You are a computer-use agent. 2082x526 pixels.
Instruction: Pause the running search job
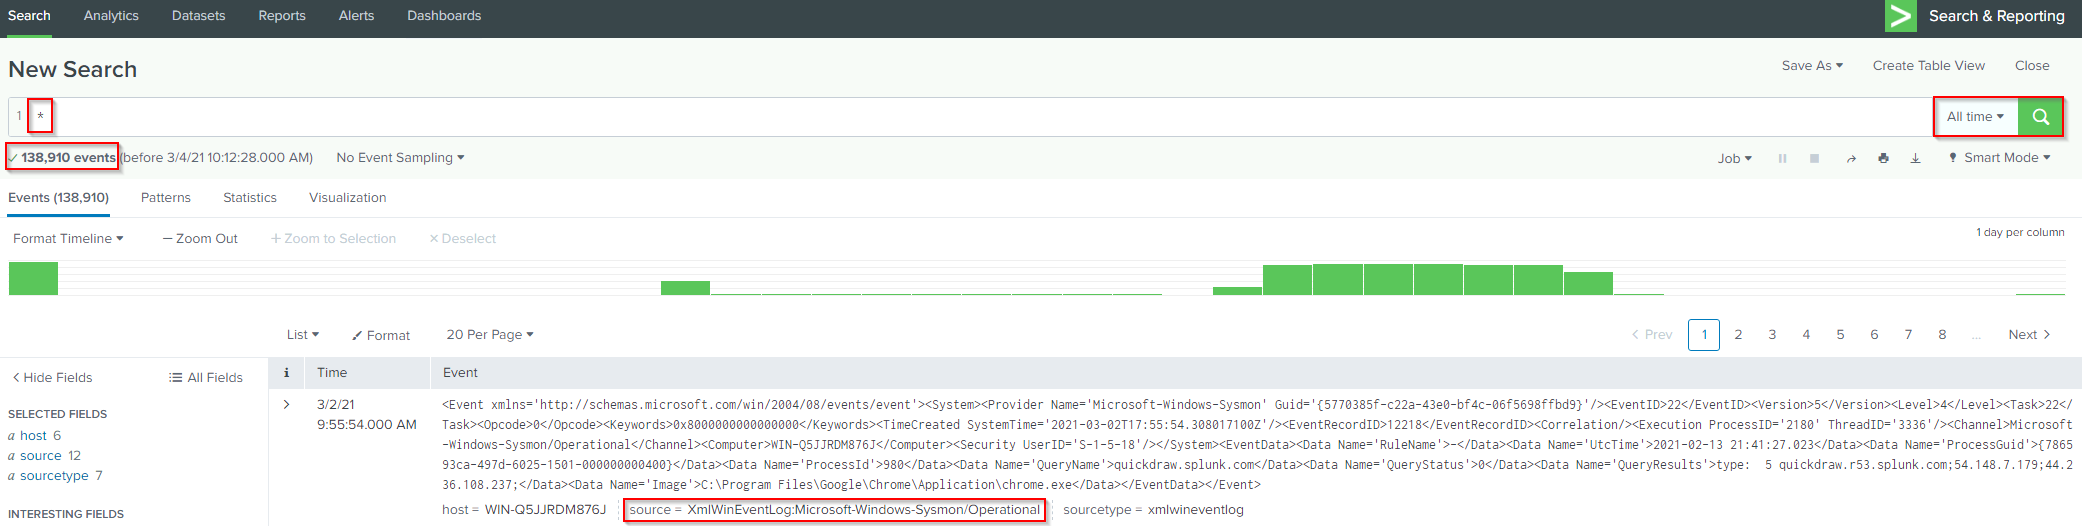click(x=1782, y=158)
